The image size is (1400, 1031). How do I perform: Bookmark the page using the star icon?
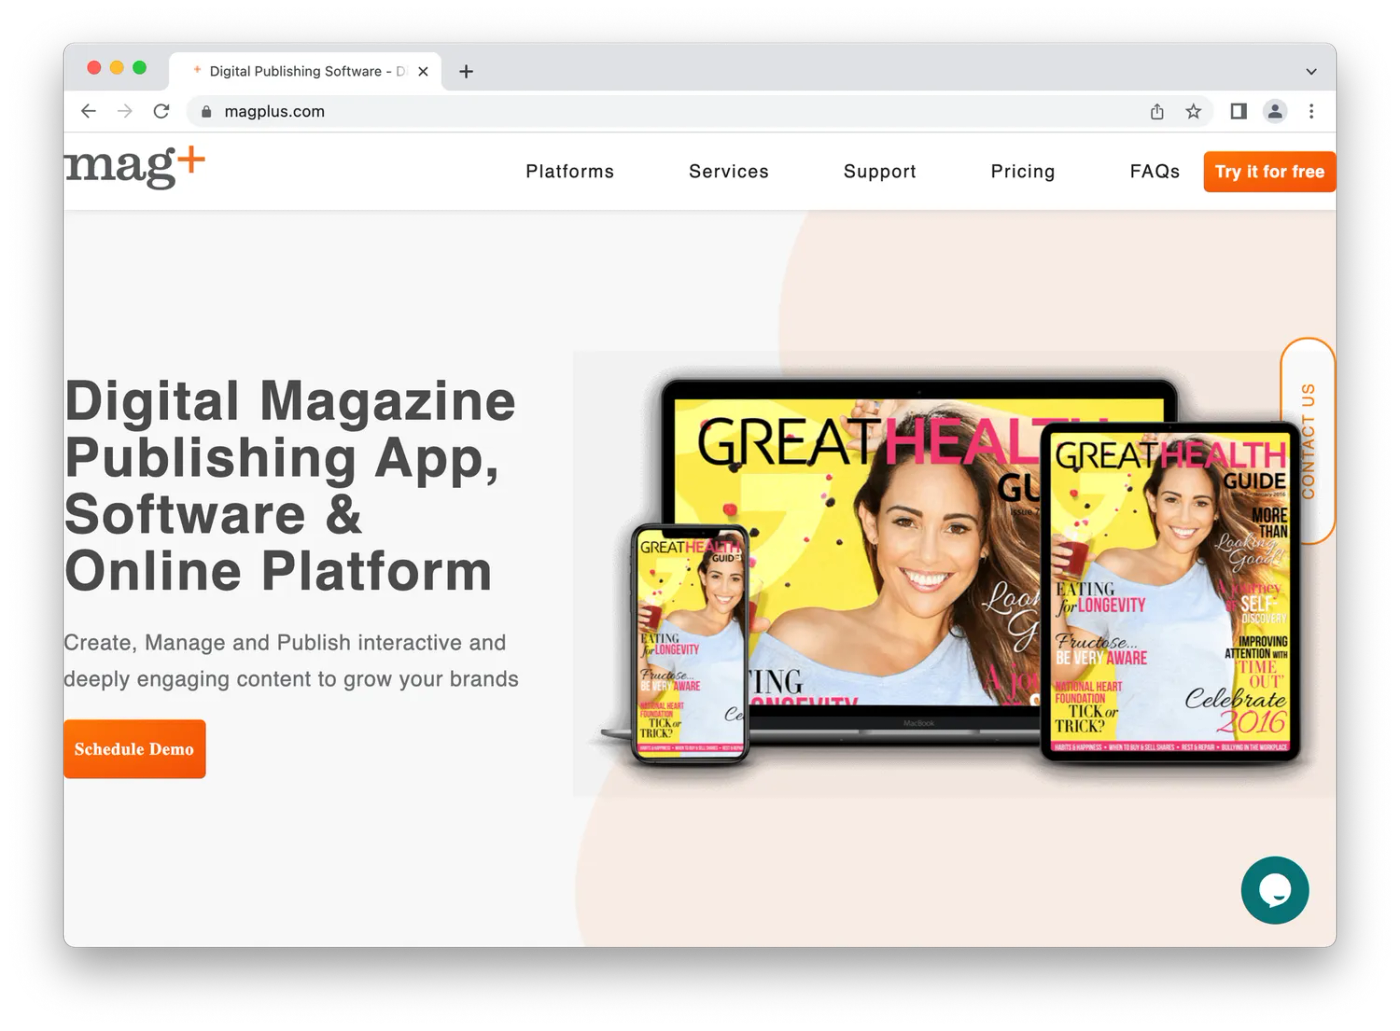[1193, 111]
